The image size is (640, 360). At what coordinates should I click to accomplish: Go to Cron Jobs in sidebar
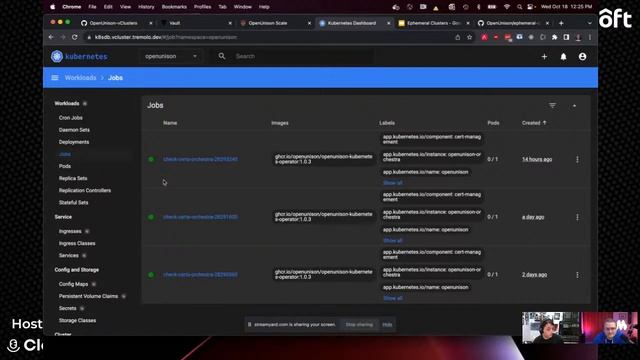pyautogui.click(x=71, y=118)
